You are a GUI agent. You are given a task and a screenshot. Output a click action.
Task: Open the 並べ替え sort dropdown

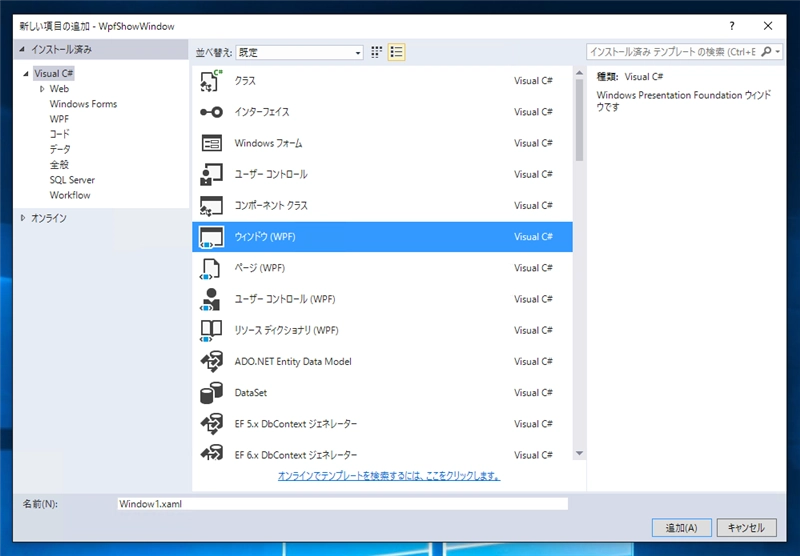pos(299,53)
